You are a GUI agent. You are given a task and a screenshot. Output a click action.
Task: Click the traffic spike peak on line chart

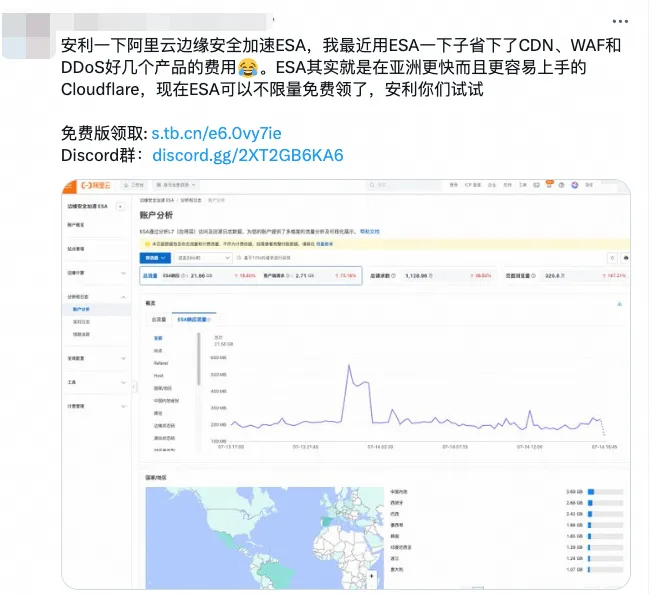point(349,365)
